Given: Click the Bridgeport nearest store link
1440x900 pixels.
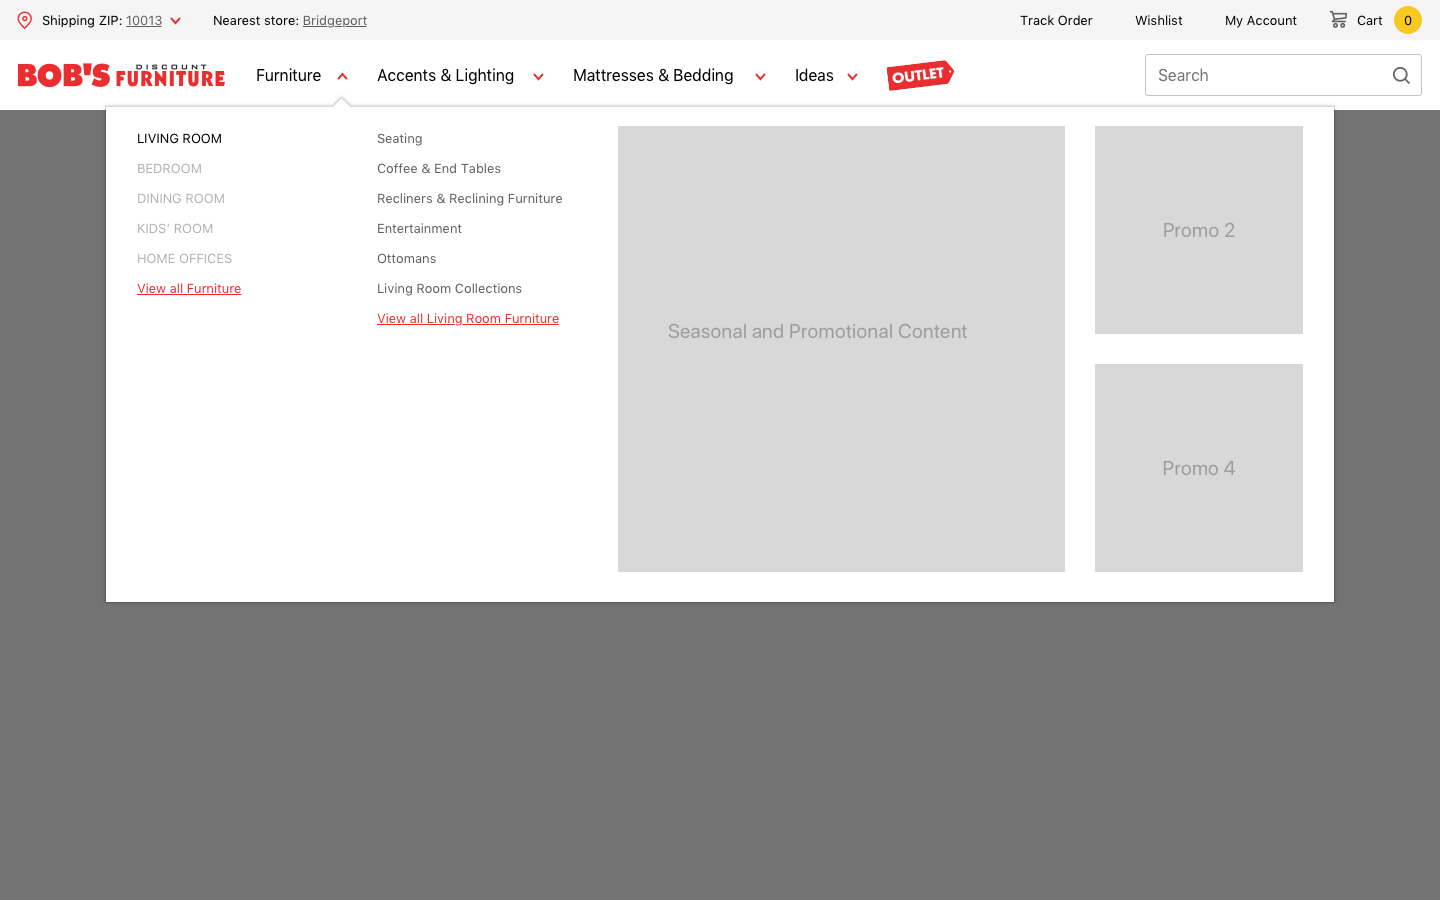Looking at the screenshot, I should tap(335, 20).
